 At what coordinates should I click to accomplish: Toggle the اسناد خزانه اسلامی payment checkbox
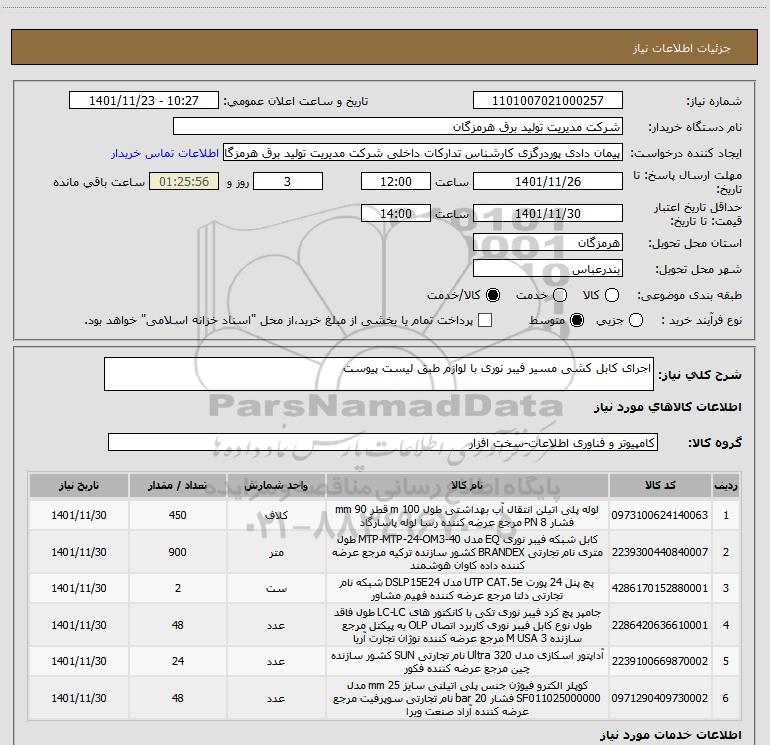pyautogui.click(x=485, y=321)
